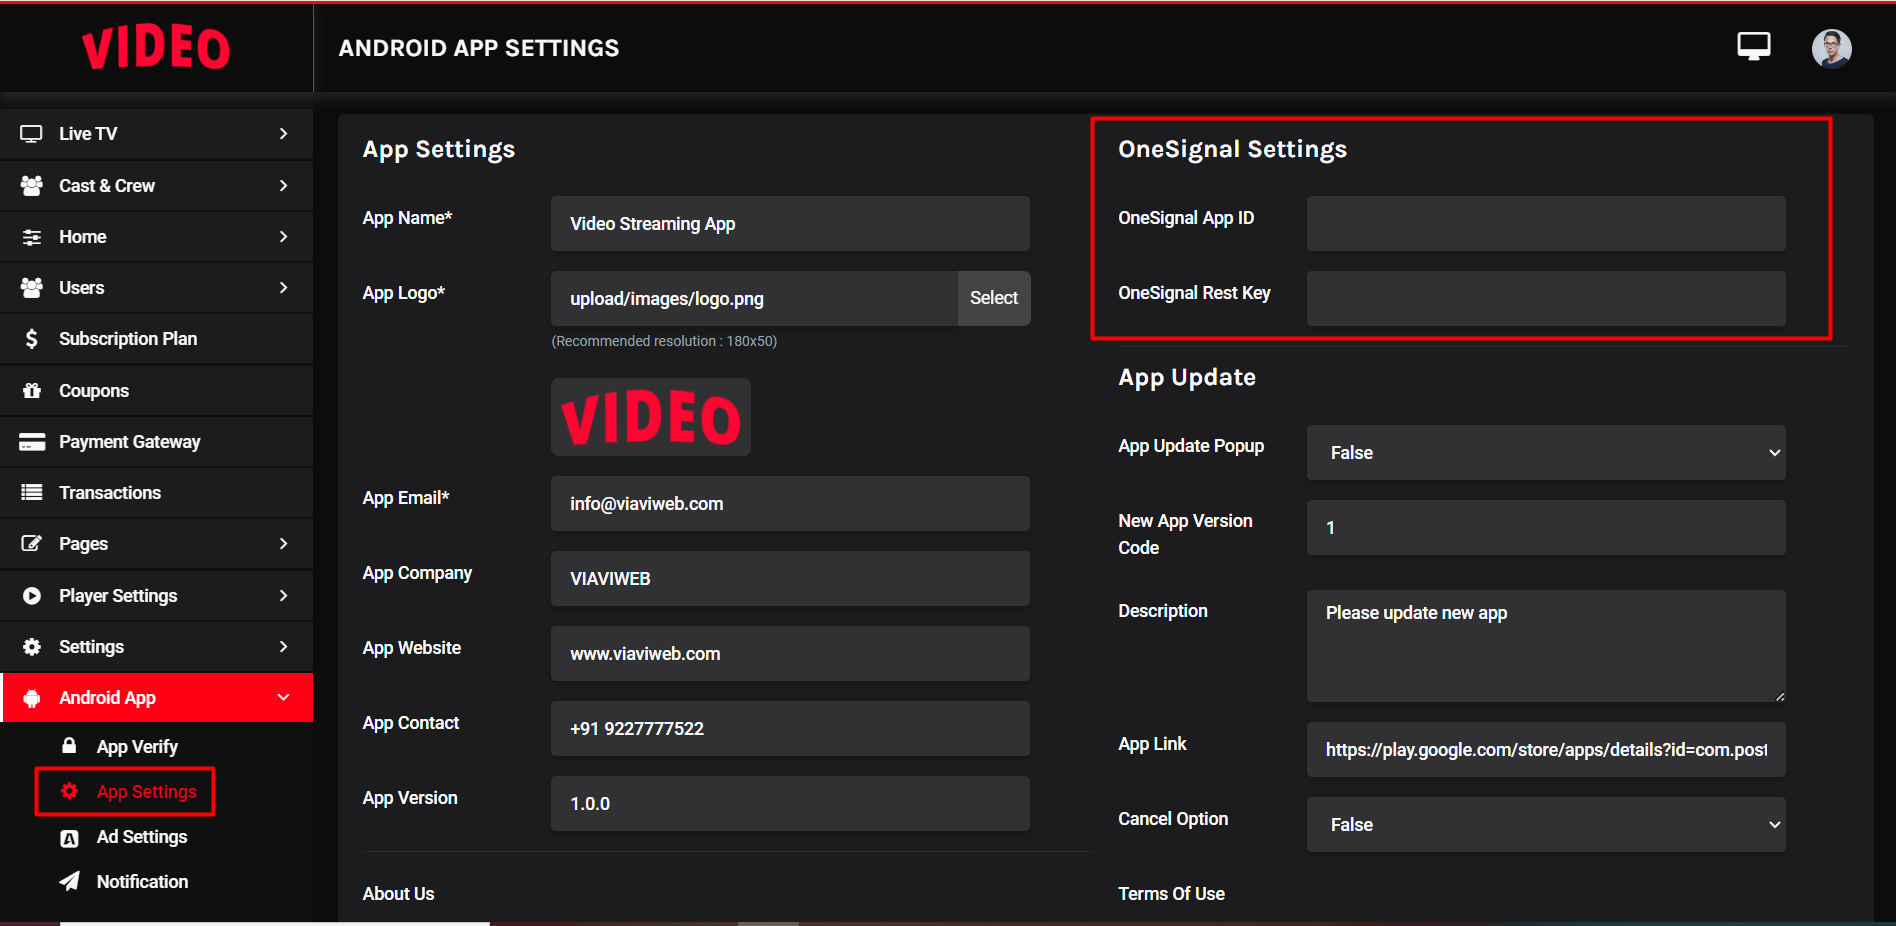Click the Player Settings play icon

point(32,596)
